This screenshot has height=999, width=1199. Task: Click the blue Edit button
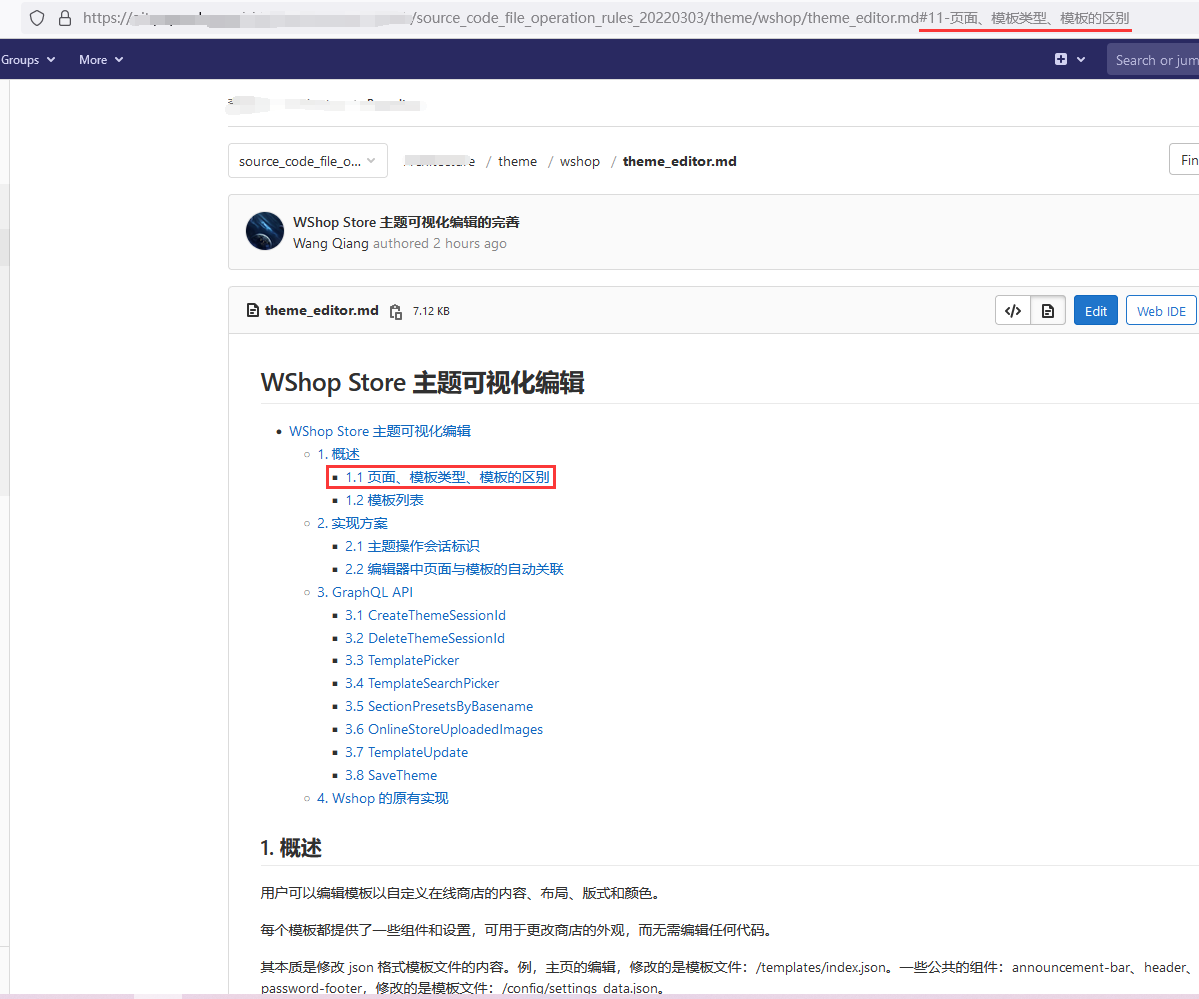coord(1095,311)
